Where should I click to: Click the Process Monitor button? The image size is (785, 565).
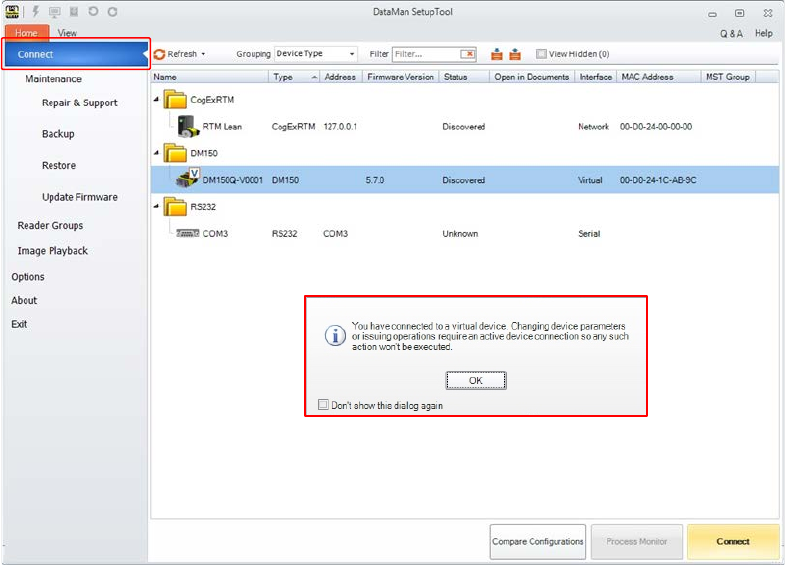637,541
